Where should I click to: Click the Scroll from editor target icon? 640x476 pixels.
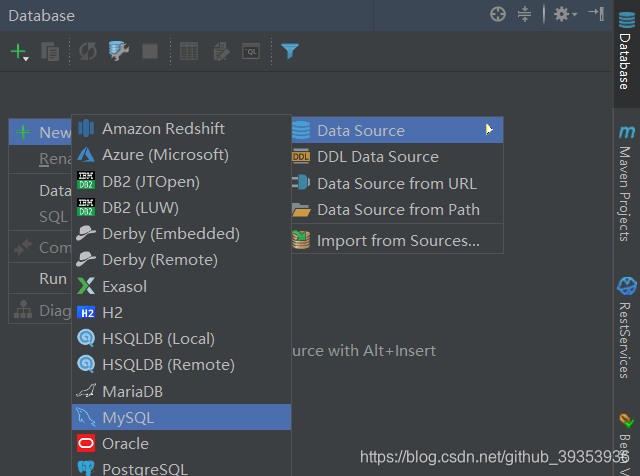coord(498,14)
